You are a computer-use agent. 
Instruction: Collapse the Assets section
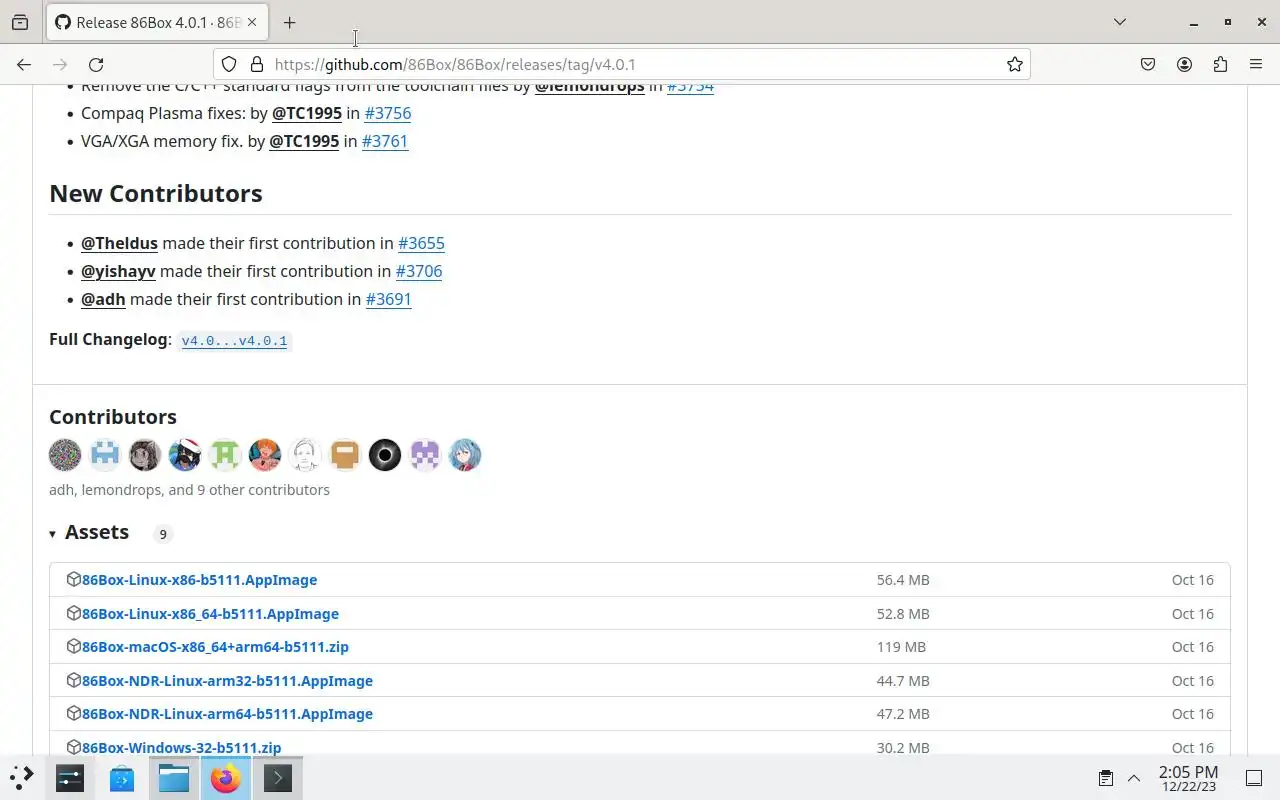coord(89,532)
